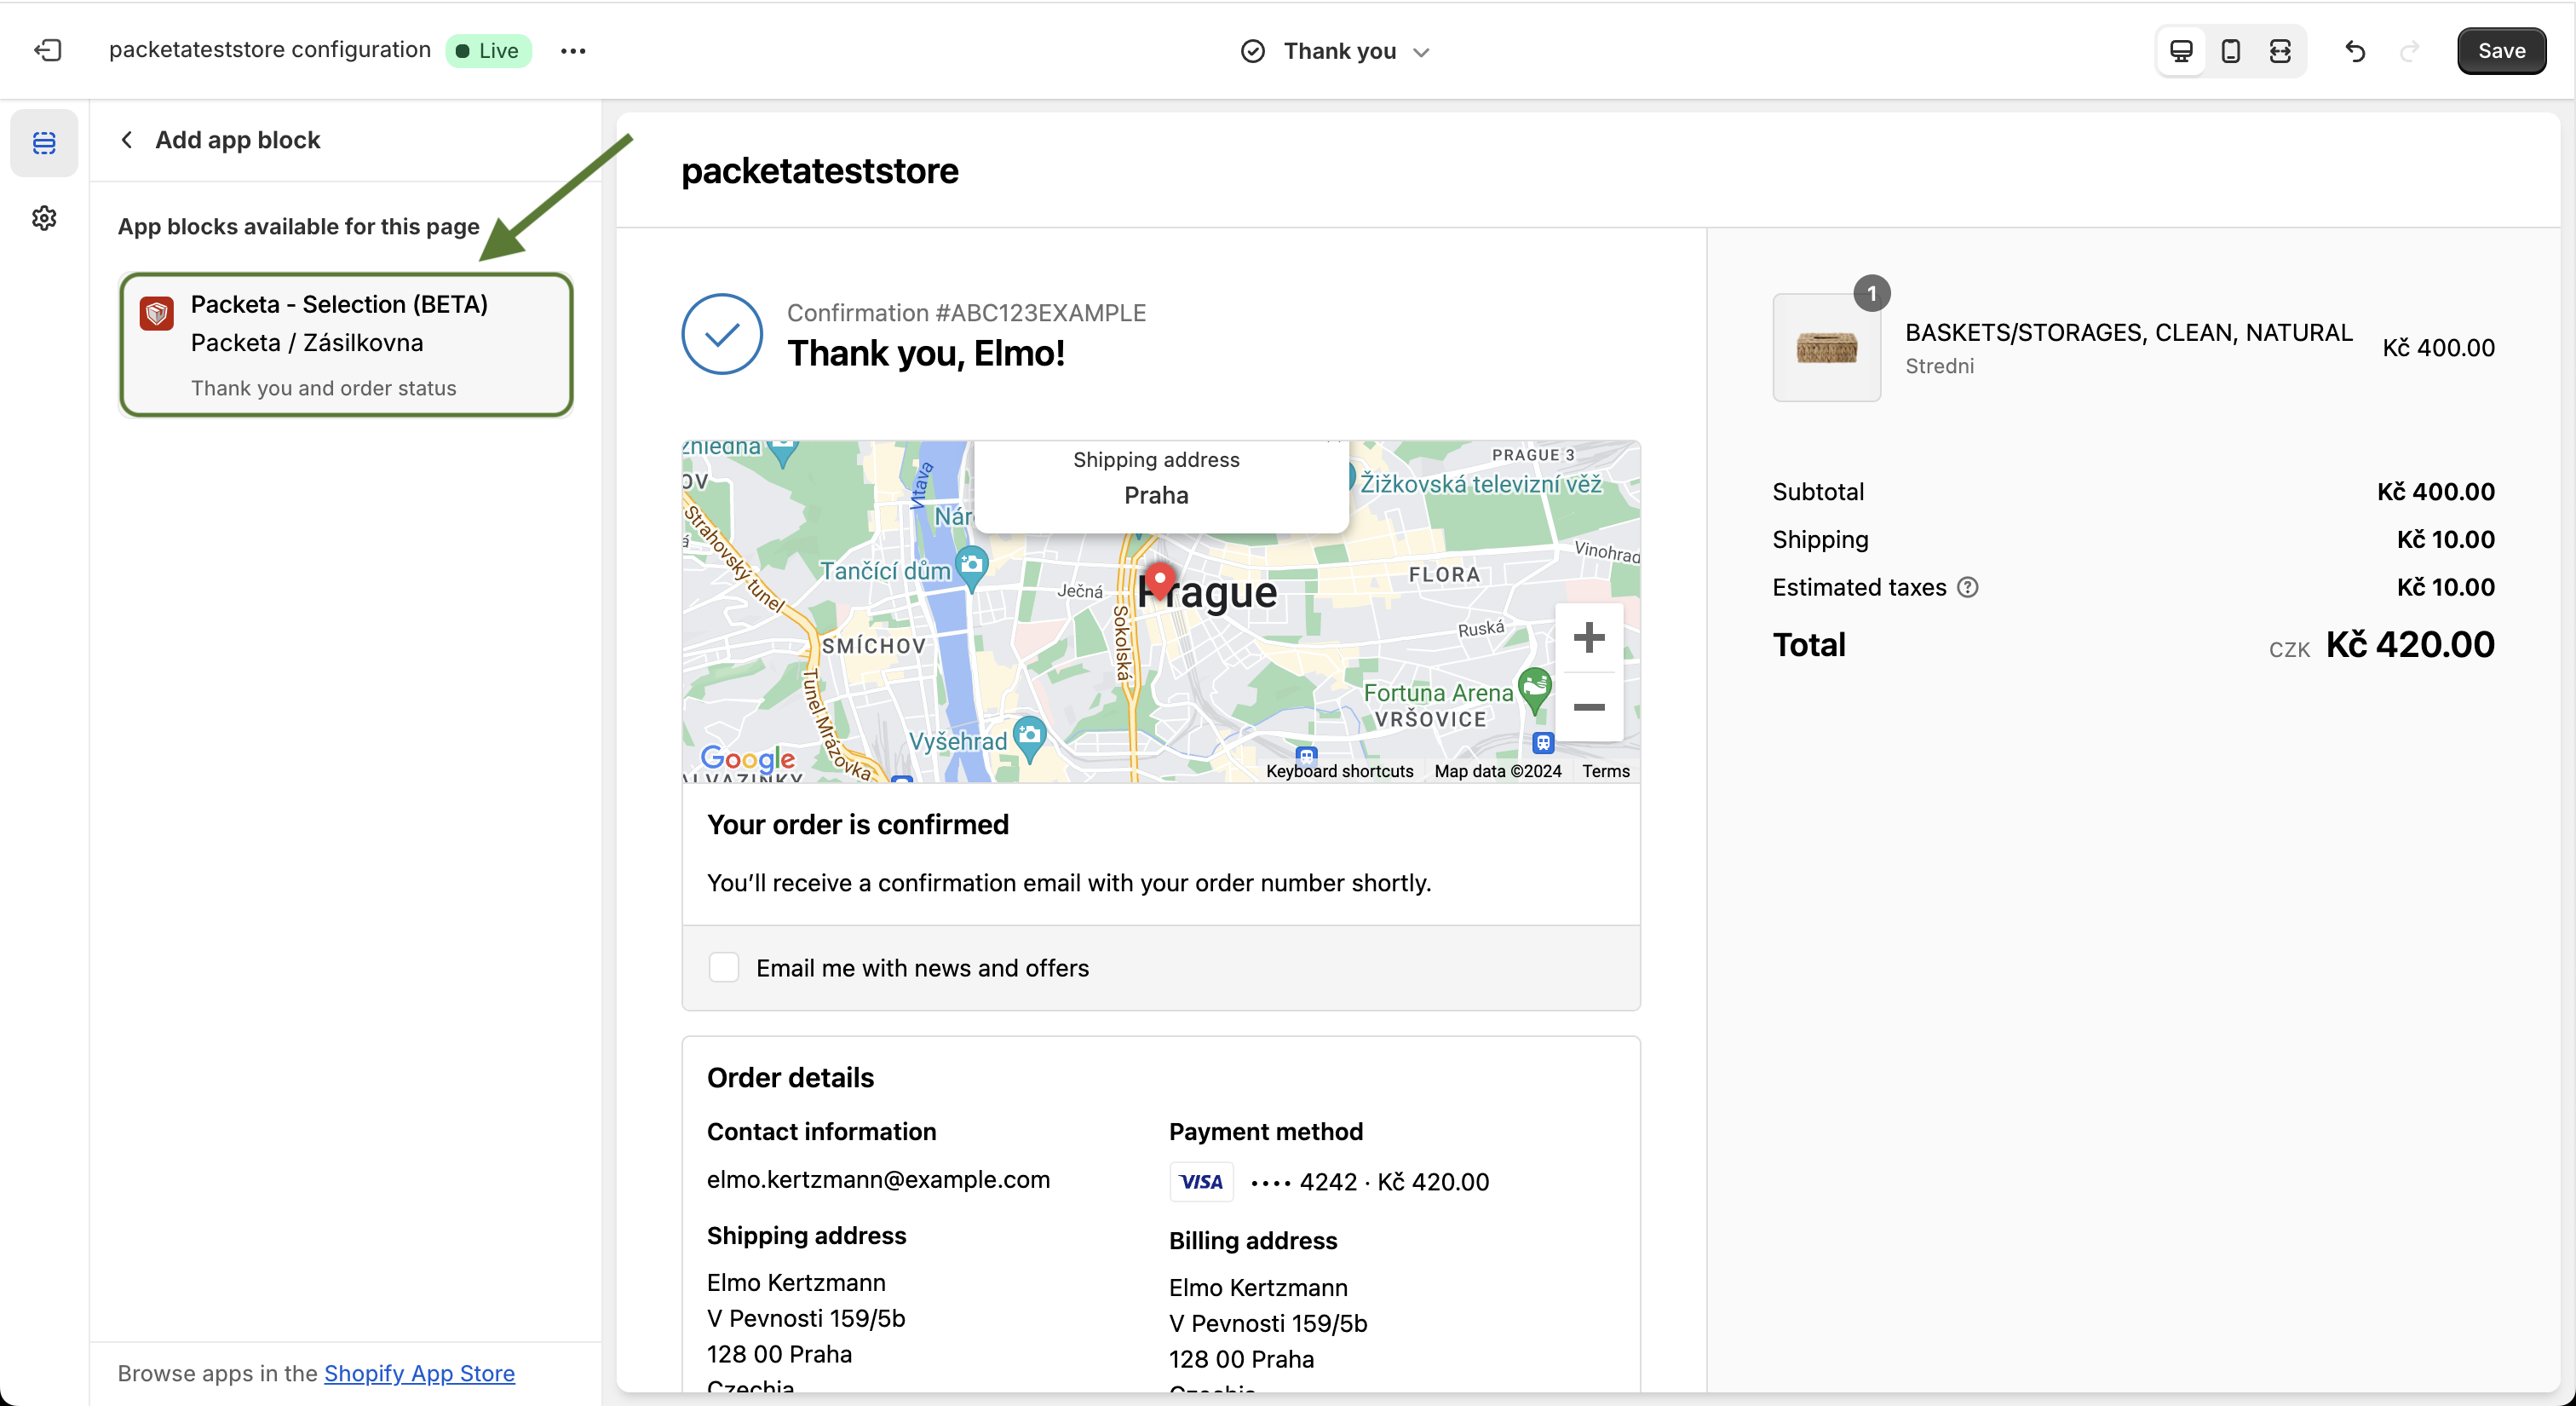Tick Email me with news and offers
Screen dimensions: 2576x1406
pos(724,967)
